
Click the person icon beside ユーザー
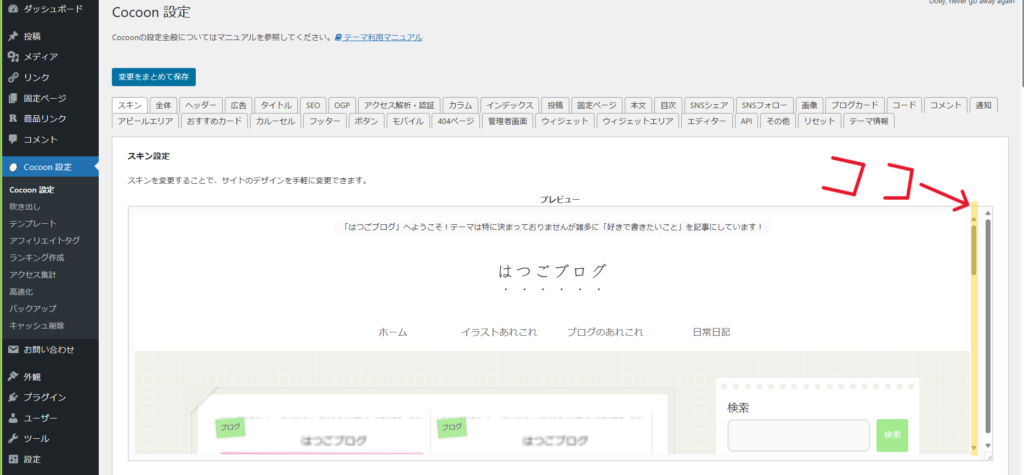(13, 418)
